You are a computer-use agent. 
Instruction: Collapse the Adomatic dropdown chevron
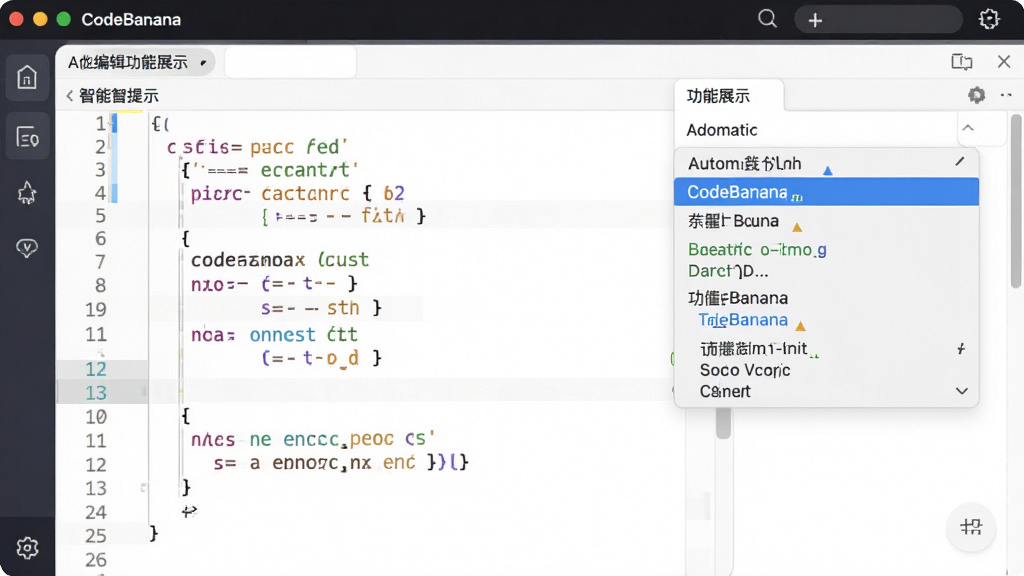[968, 128]
